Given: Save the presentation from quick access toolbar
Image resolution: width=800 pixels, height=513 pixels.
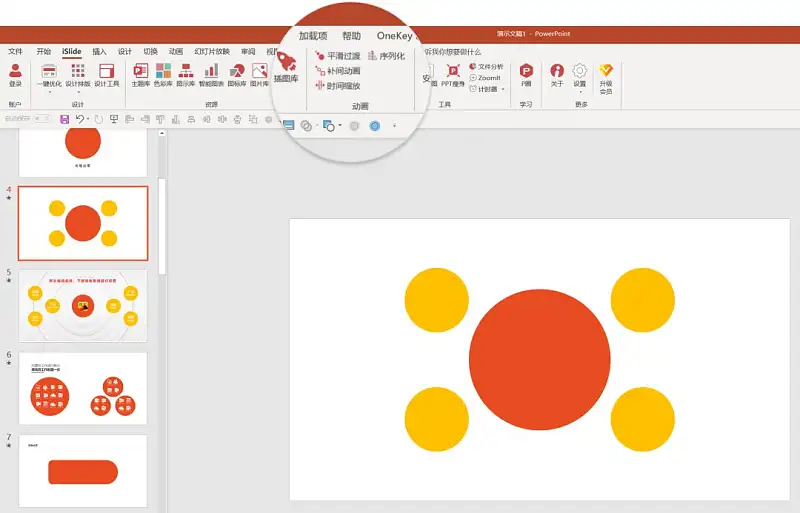Looking at the screenshot, I should tap(64, 119).
